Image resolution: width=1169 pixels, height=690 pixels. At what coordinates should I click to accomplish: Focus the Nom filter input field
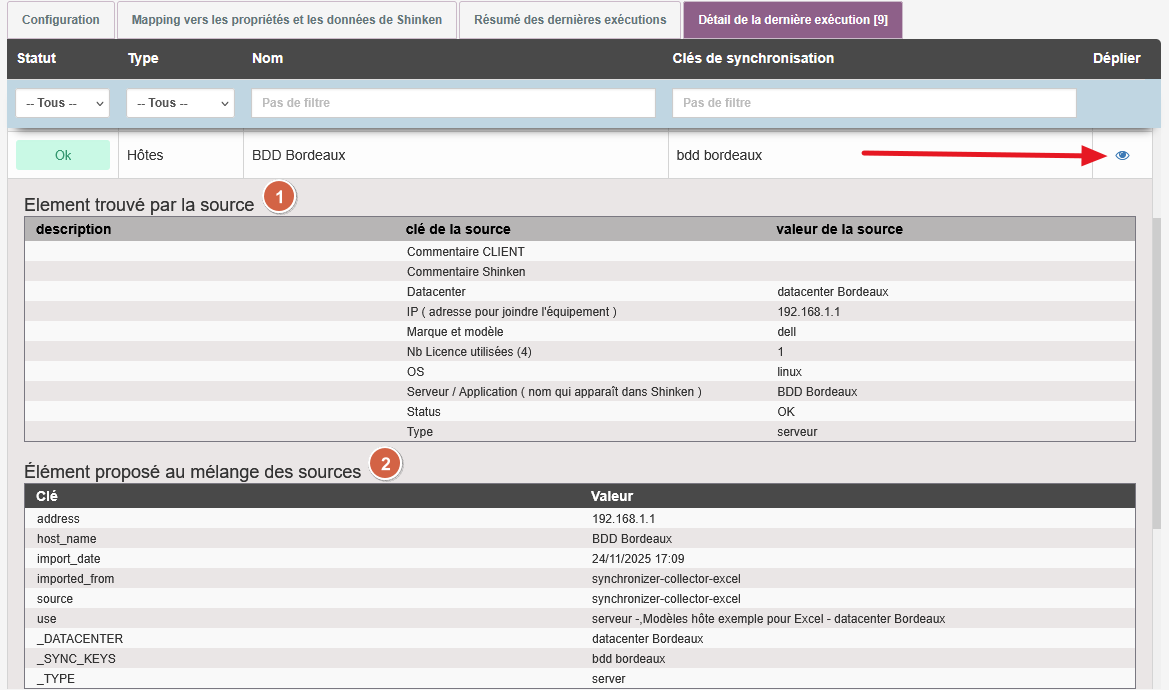pyautogui.click(x=453, y=103)
